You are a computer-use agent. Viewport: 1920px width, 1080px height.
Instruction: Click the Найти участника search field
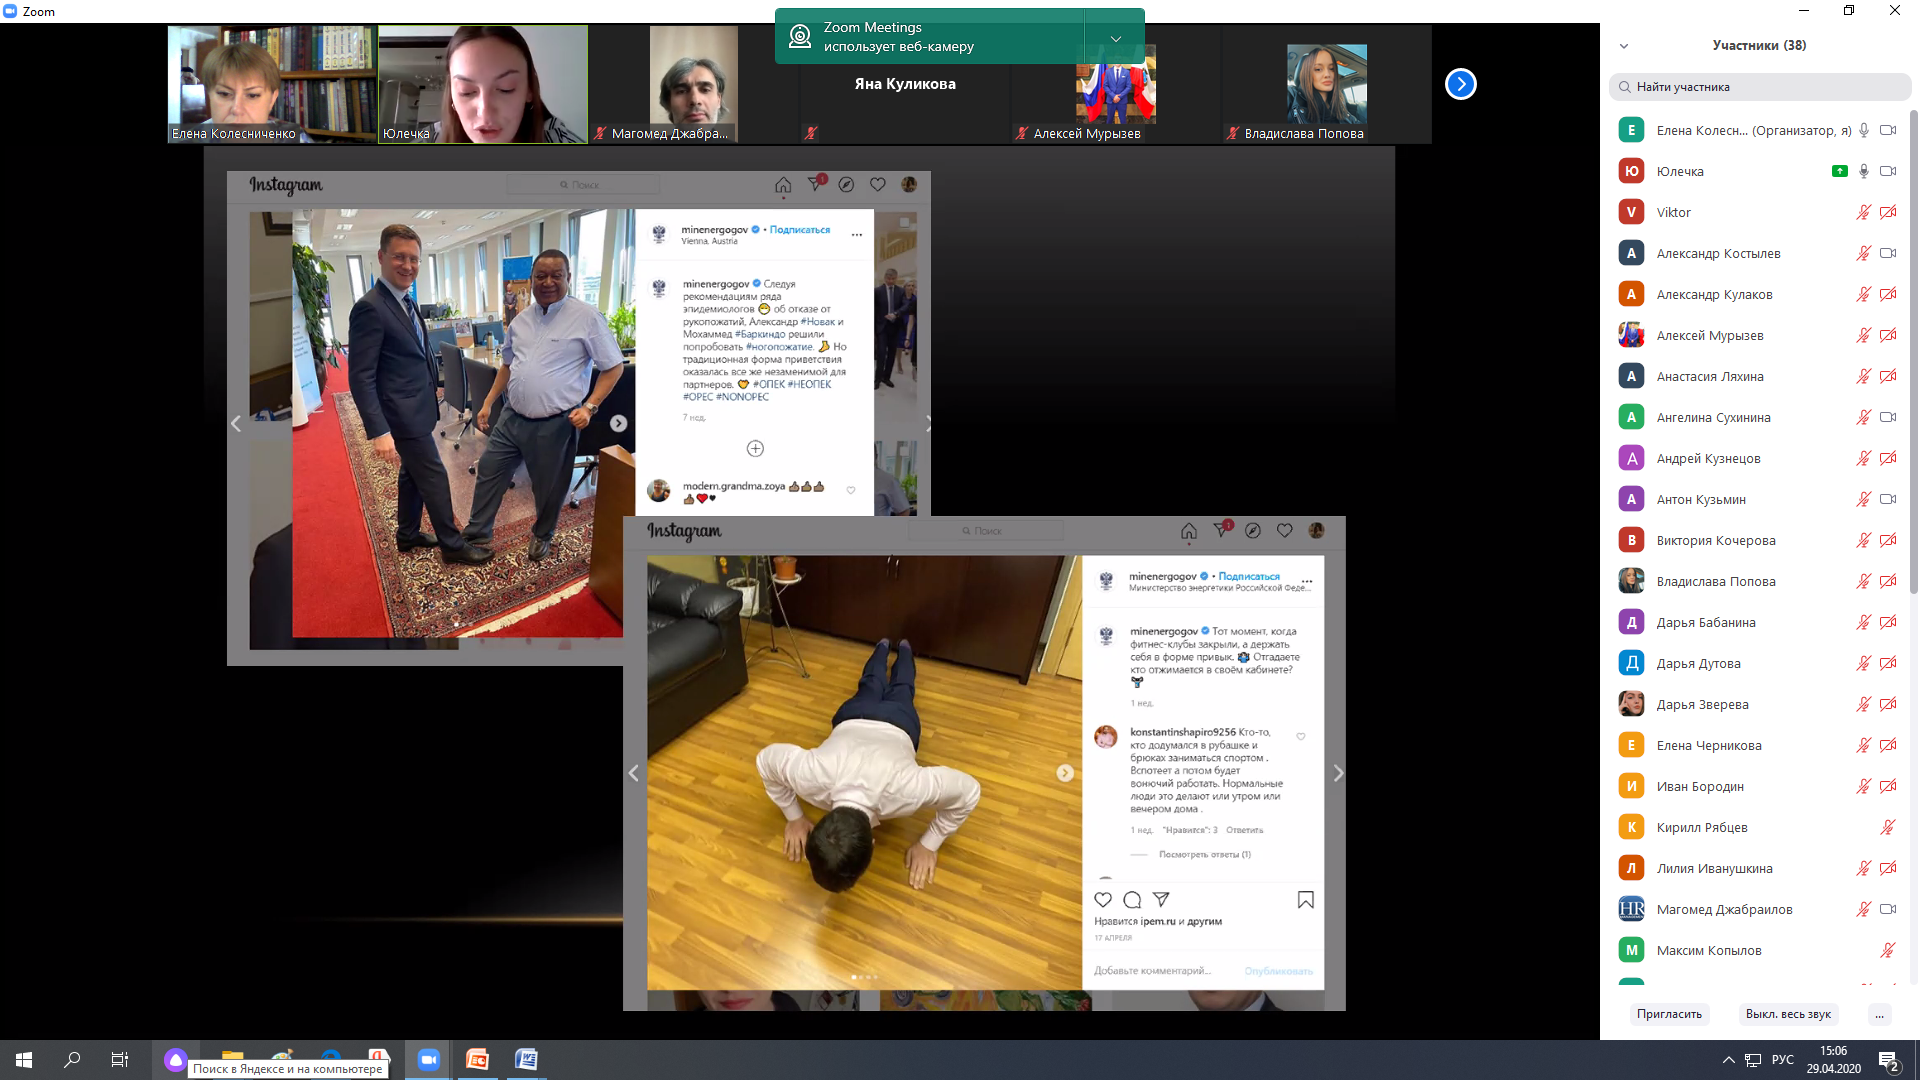pyautogui.click(x=1760, y=87)
